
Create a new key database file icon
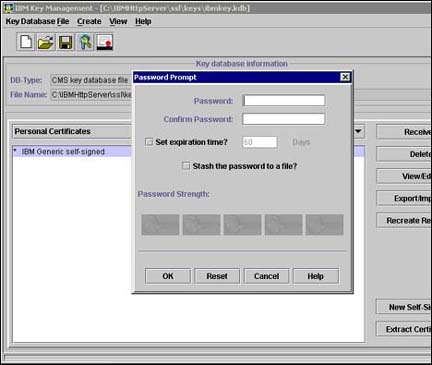pos(26,42)
